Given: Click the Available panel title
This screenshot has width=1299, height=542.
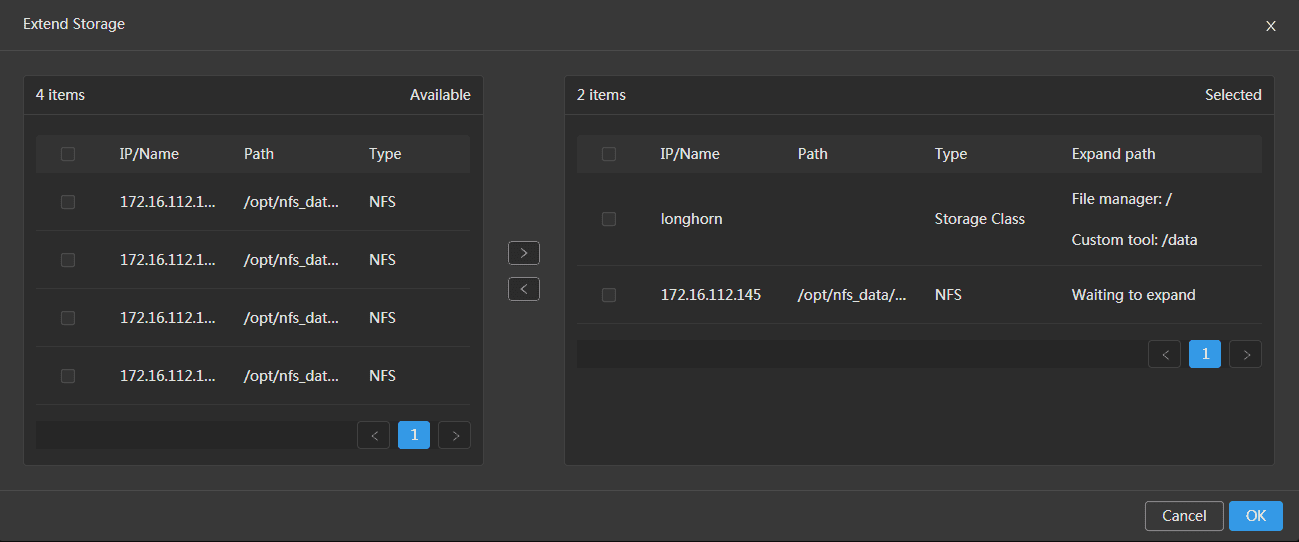Looking at the screenshot, I should coord(440,95).
